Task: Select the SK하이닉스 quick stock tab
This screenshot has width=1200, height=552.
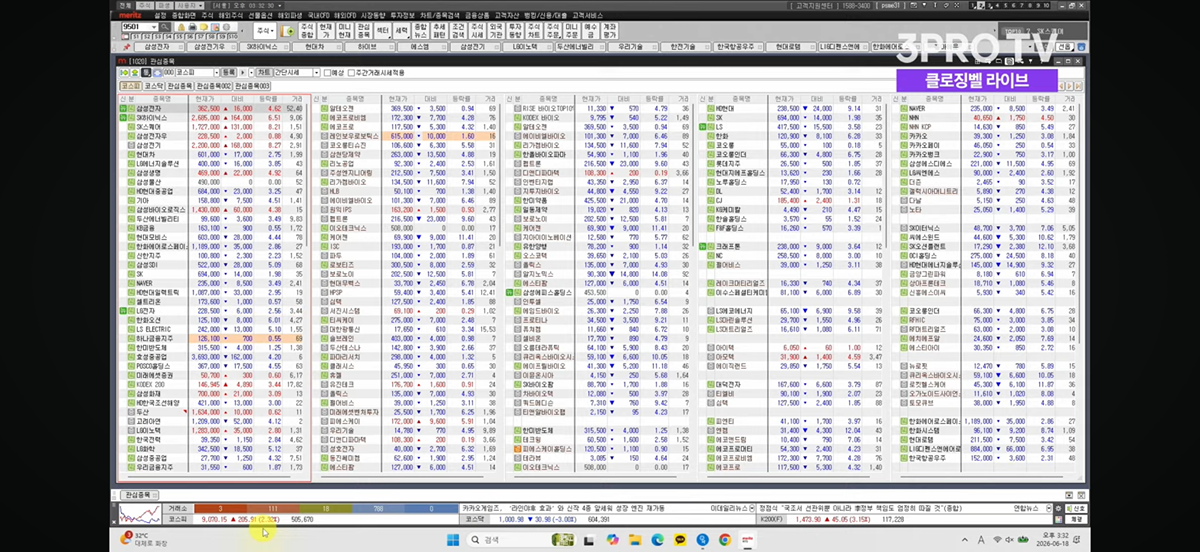Action: point(264,47)
